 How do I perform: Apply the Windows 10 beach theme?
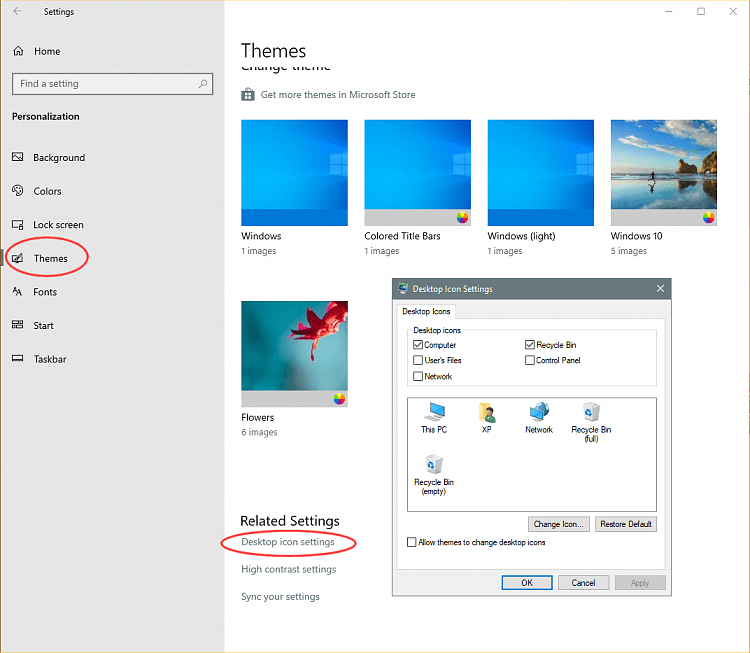(664, 173)
